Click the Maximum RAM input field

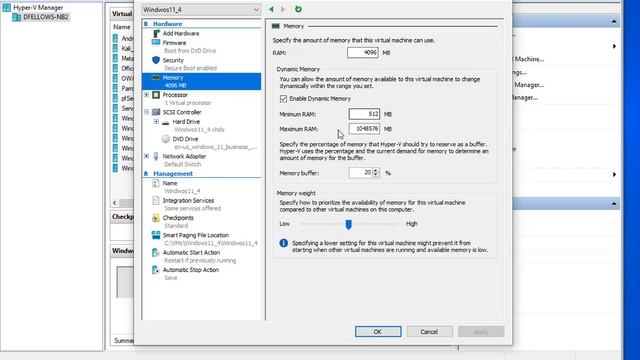[x=364, y=129]
